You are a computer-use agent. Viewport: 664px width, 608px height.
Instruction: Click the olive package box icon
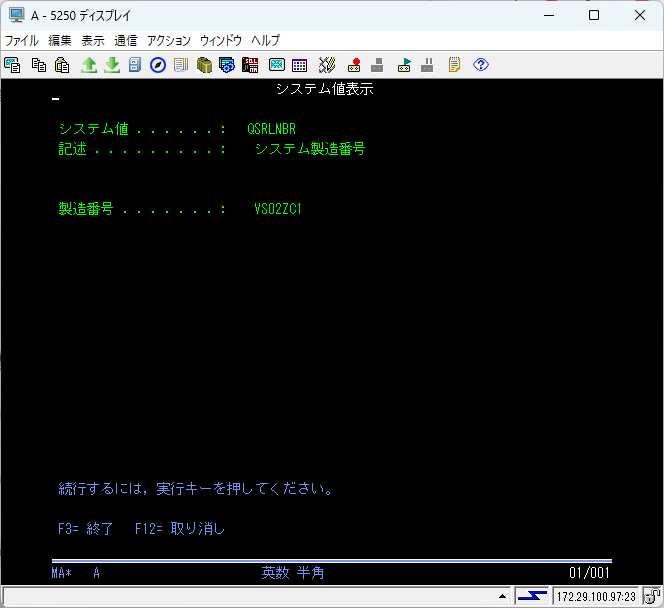point(204,65)
